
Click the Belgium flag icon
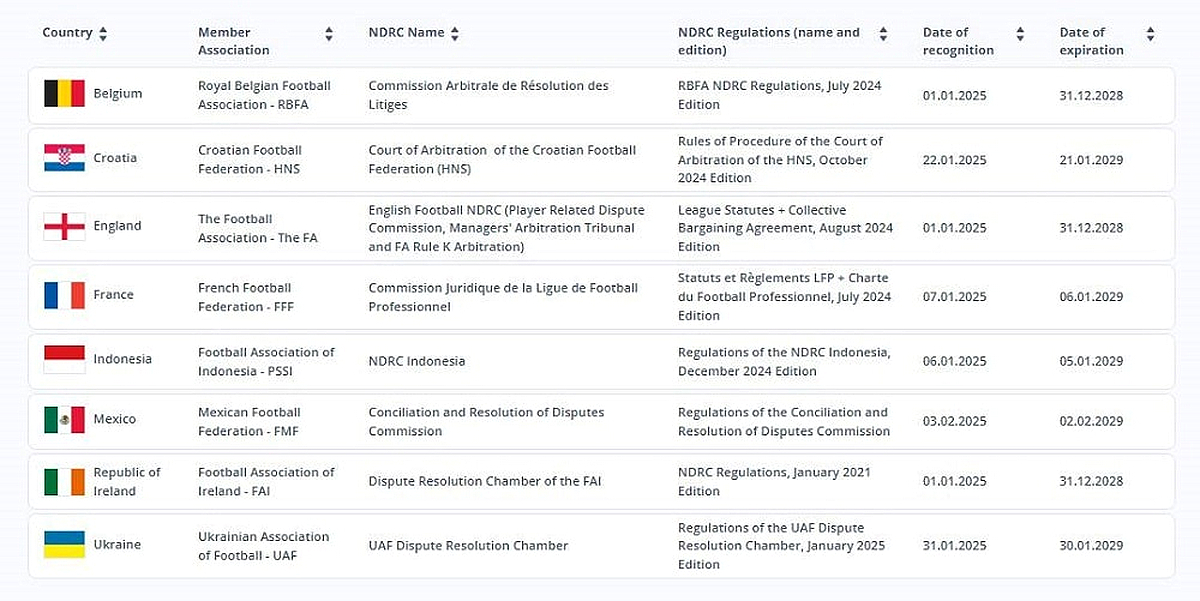[64, 94]
